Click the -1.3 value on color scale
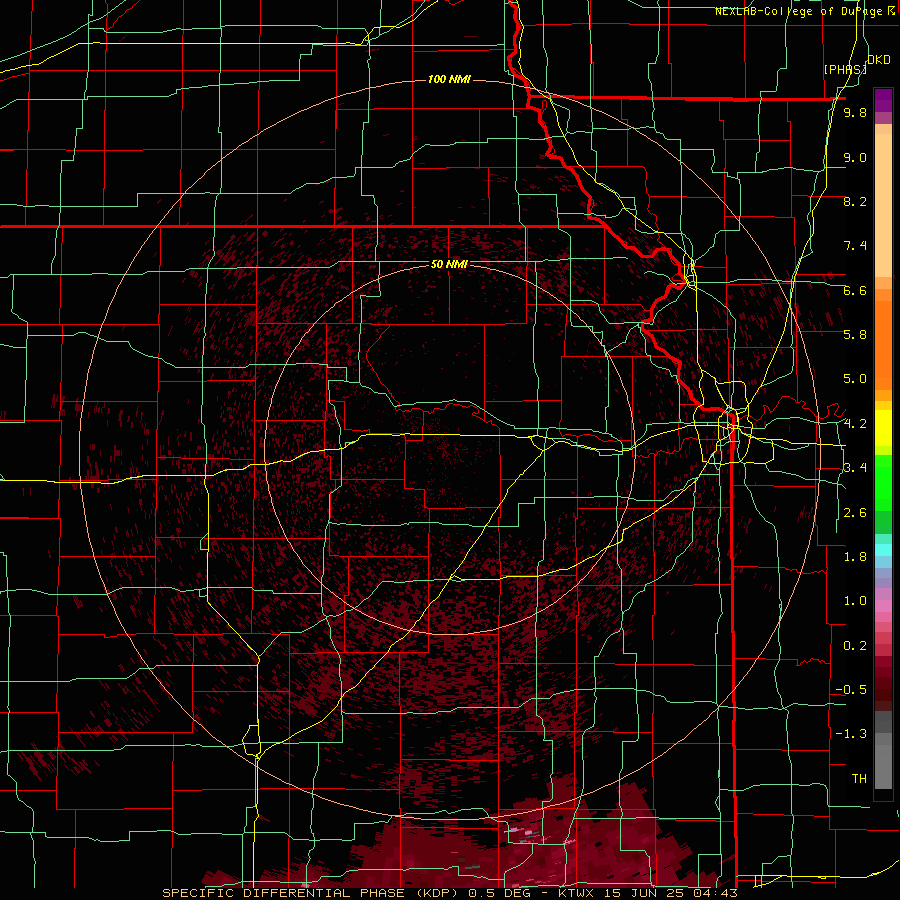Viewport: 900px width, 900px height. coord(851,734)
